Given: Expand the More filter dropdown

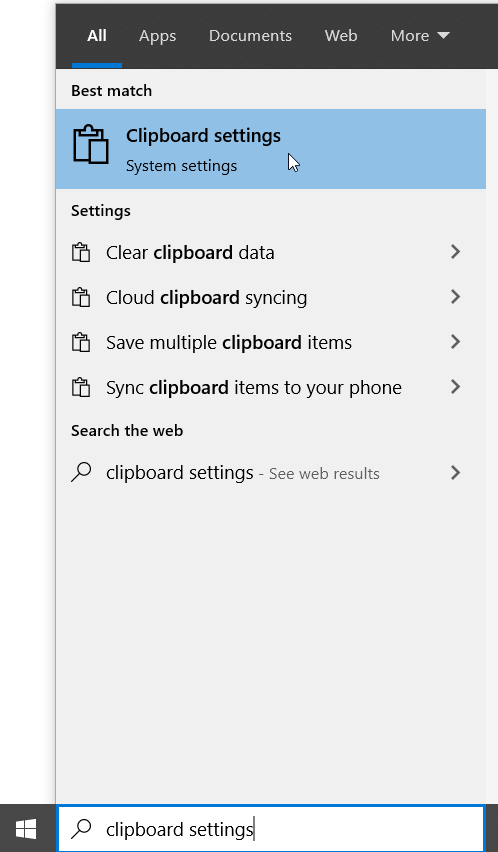Looking at the screenshot, I should [x=420, y=36].
